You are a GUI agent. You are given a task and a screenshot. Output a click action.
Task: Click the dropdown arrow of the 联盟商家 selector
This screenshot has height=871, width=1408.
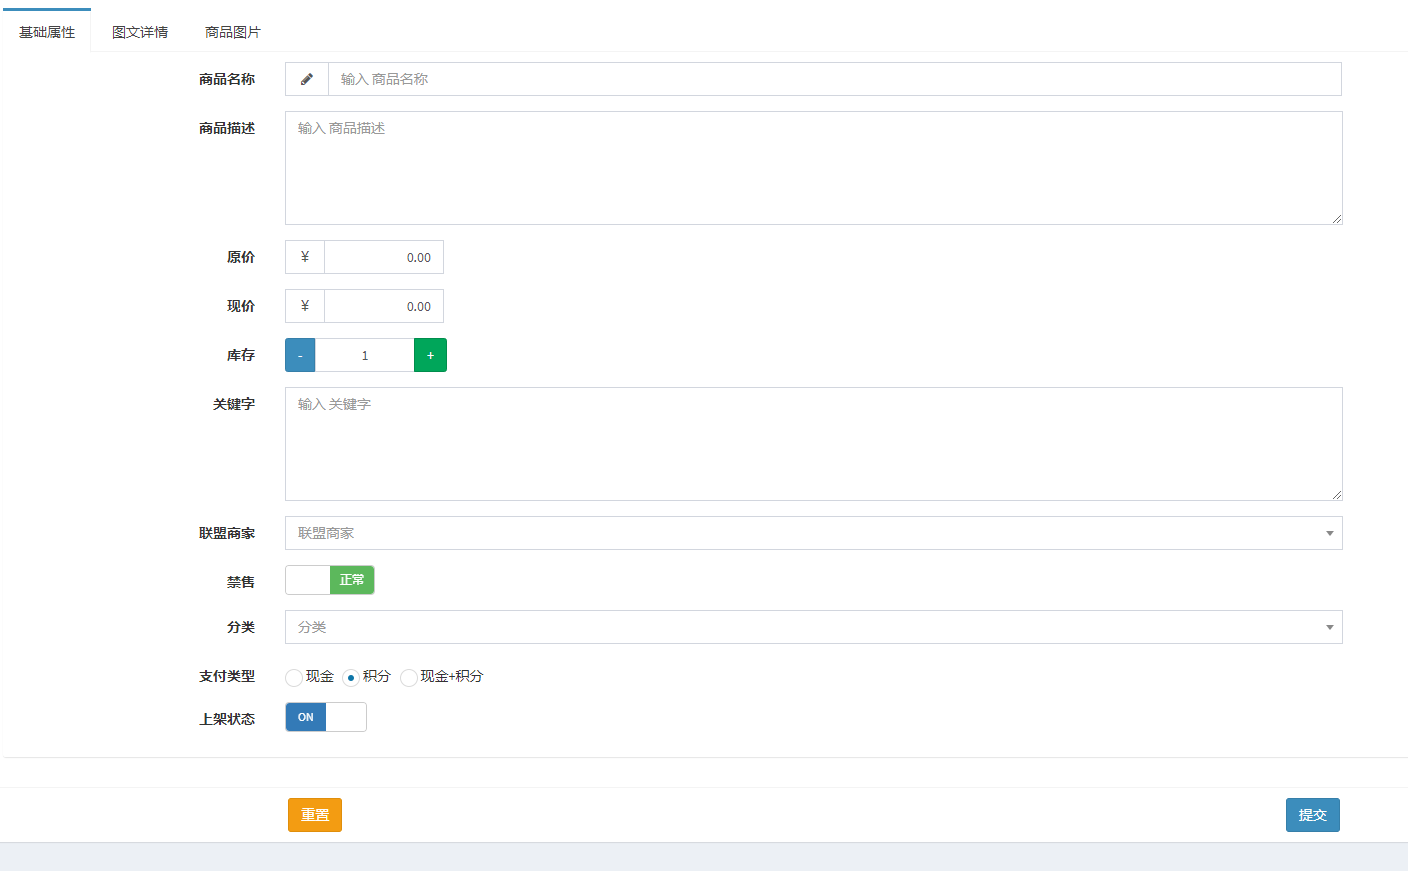click(1330, 533)
